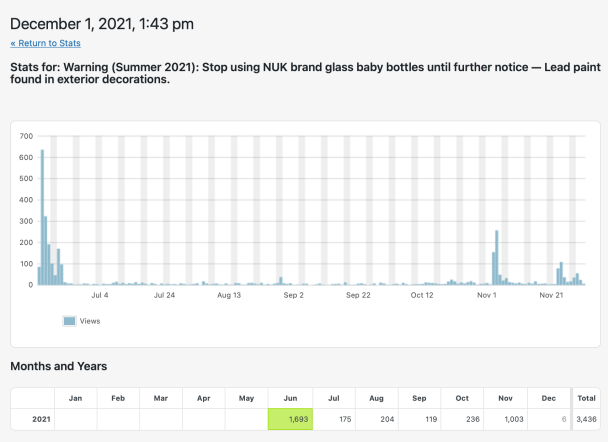Click the Nov 21 axis label

551,295
